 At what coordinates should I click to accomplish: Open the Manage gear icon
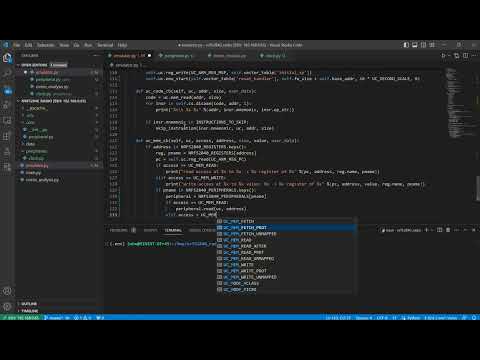pos(7,306)
